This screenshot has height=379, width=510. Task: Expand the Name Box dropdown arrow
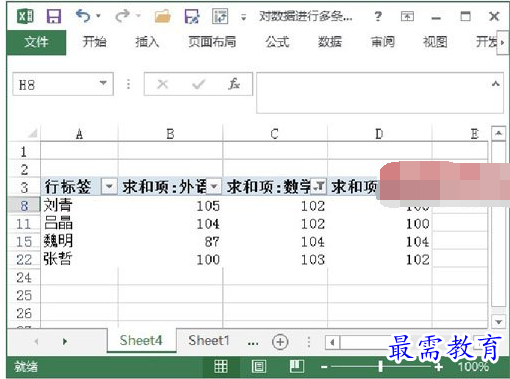(103, 83)
